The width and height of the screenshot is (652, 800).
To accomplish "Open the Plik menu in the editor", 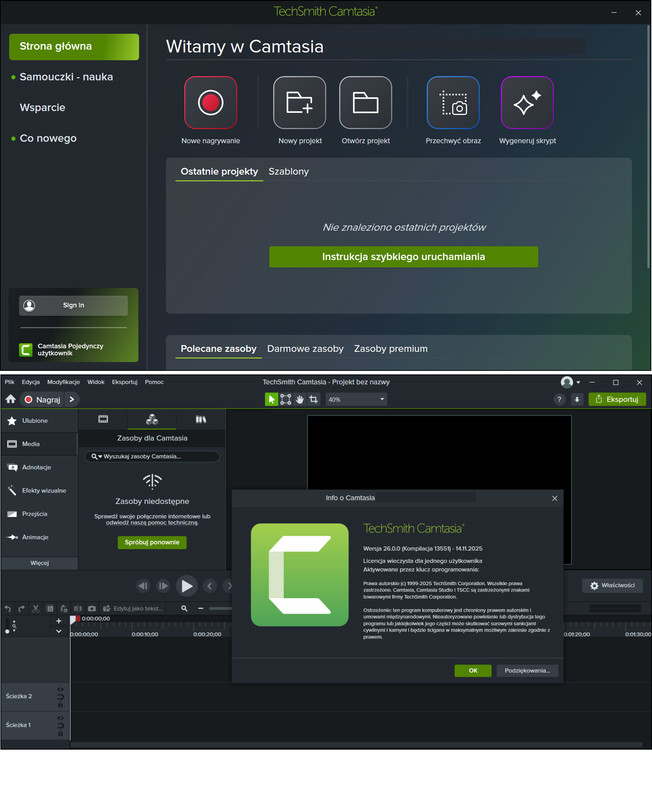I will (x=10, y=382).
